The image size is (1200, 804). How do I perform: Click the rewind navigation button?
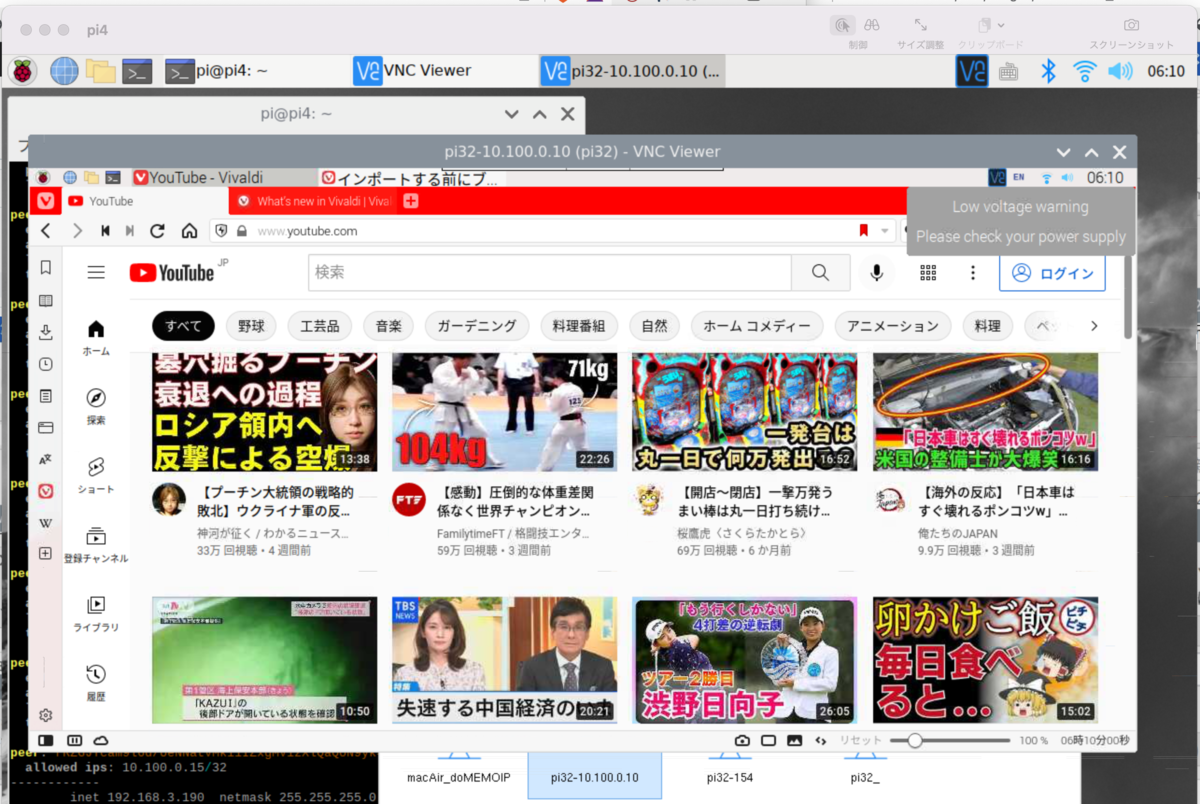[x=105, y=231]
